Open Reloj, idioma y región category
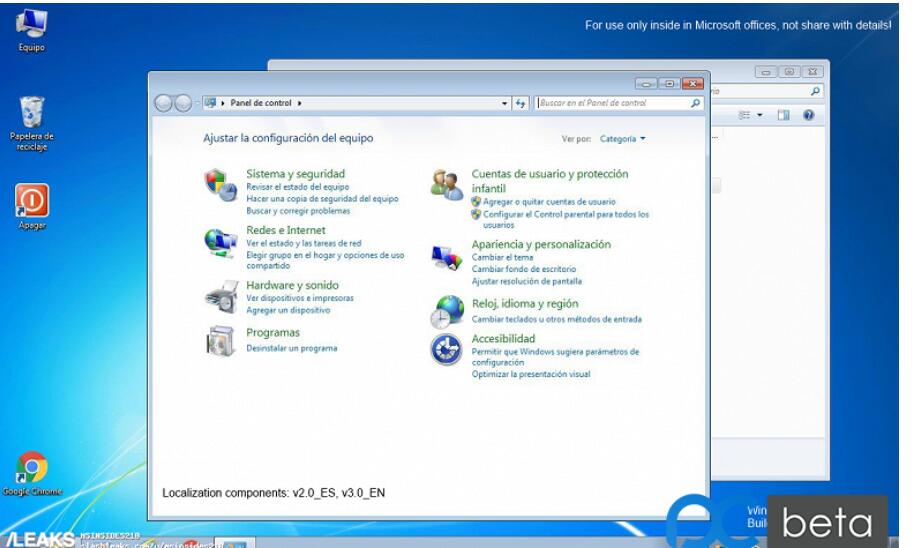 [x=525, y=303]
